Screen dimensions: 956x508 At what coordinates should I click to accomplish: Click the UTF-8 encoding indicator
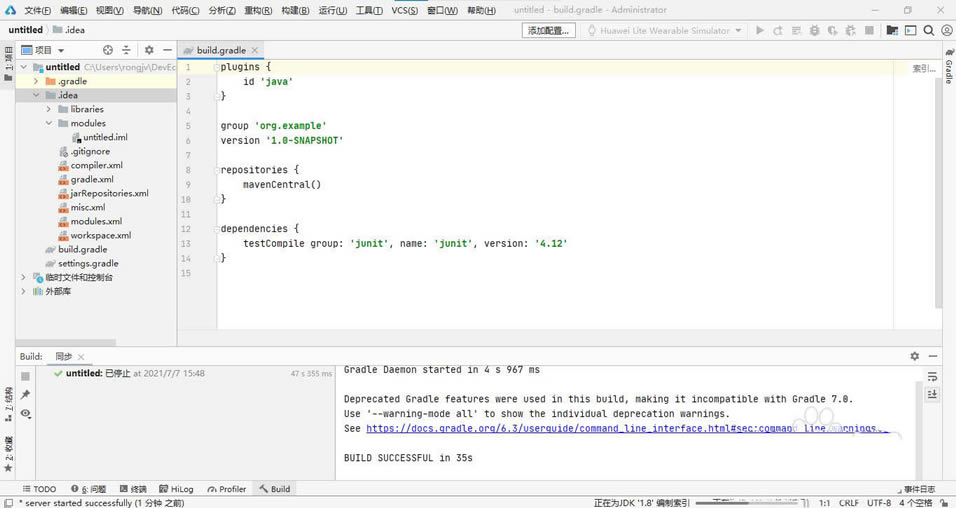(879, 503)
